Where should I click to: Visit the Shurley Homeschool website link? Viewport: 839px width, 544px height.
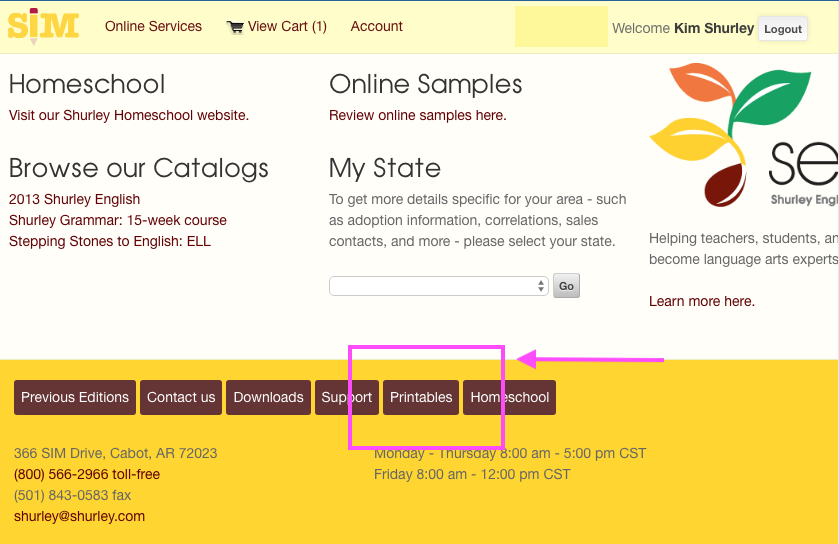click(129, 115)
